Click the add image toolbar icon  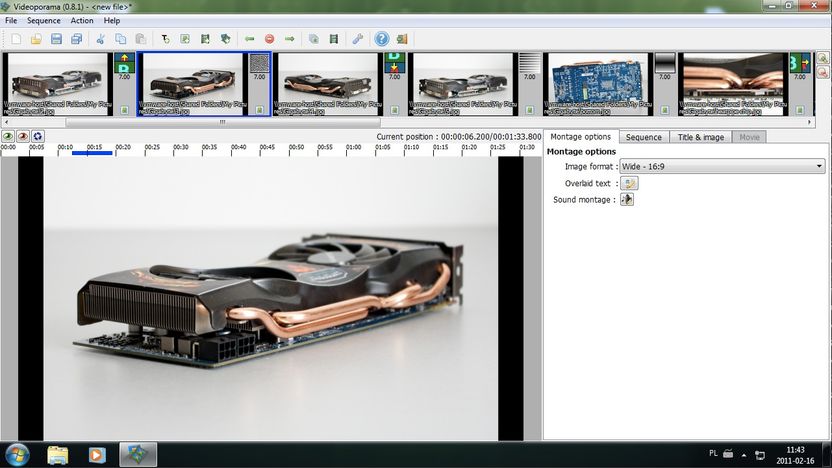[185, 39]
